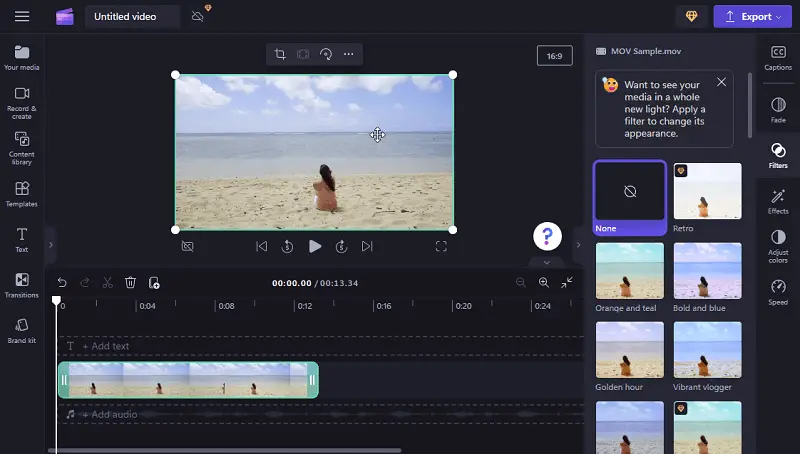Viewport: 800px width, 454px height.
Task: Rewind 5 seconds
Action: click(287, 246)
